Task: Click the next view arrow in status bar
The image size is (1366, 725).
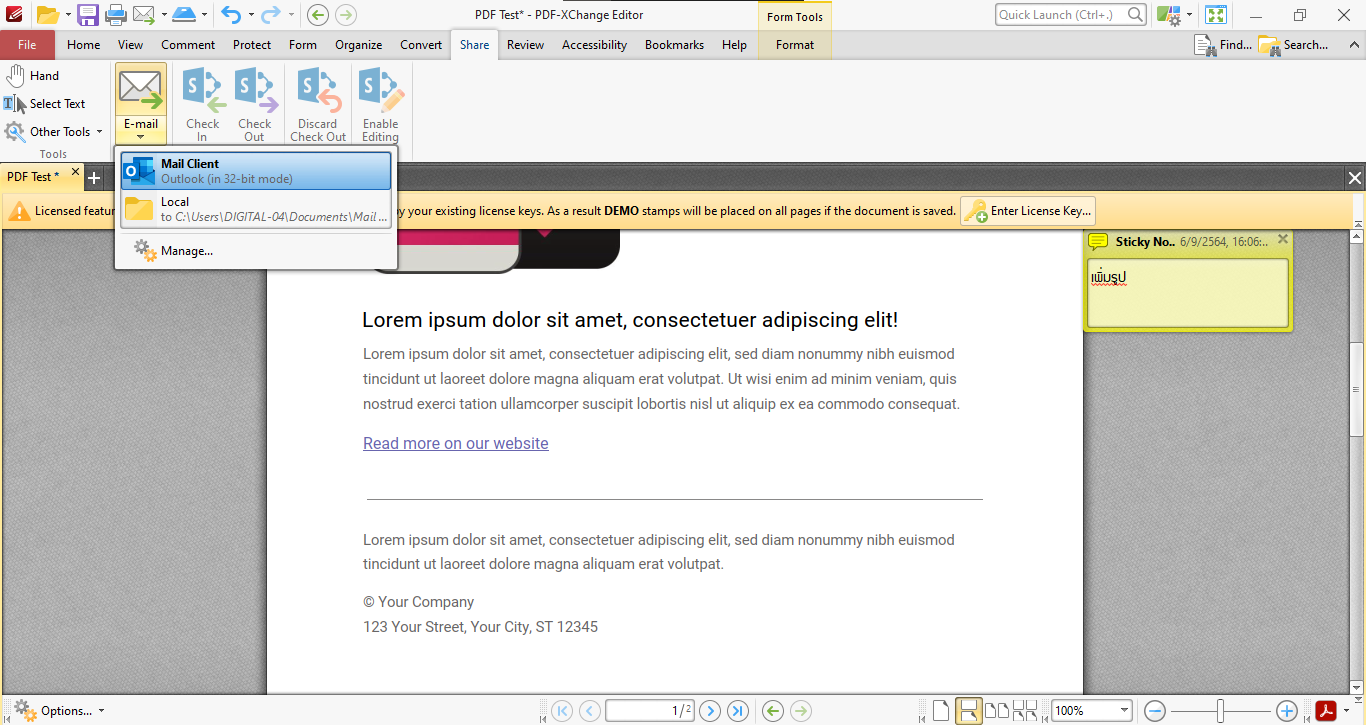Action: tap(801, 711)
